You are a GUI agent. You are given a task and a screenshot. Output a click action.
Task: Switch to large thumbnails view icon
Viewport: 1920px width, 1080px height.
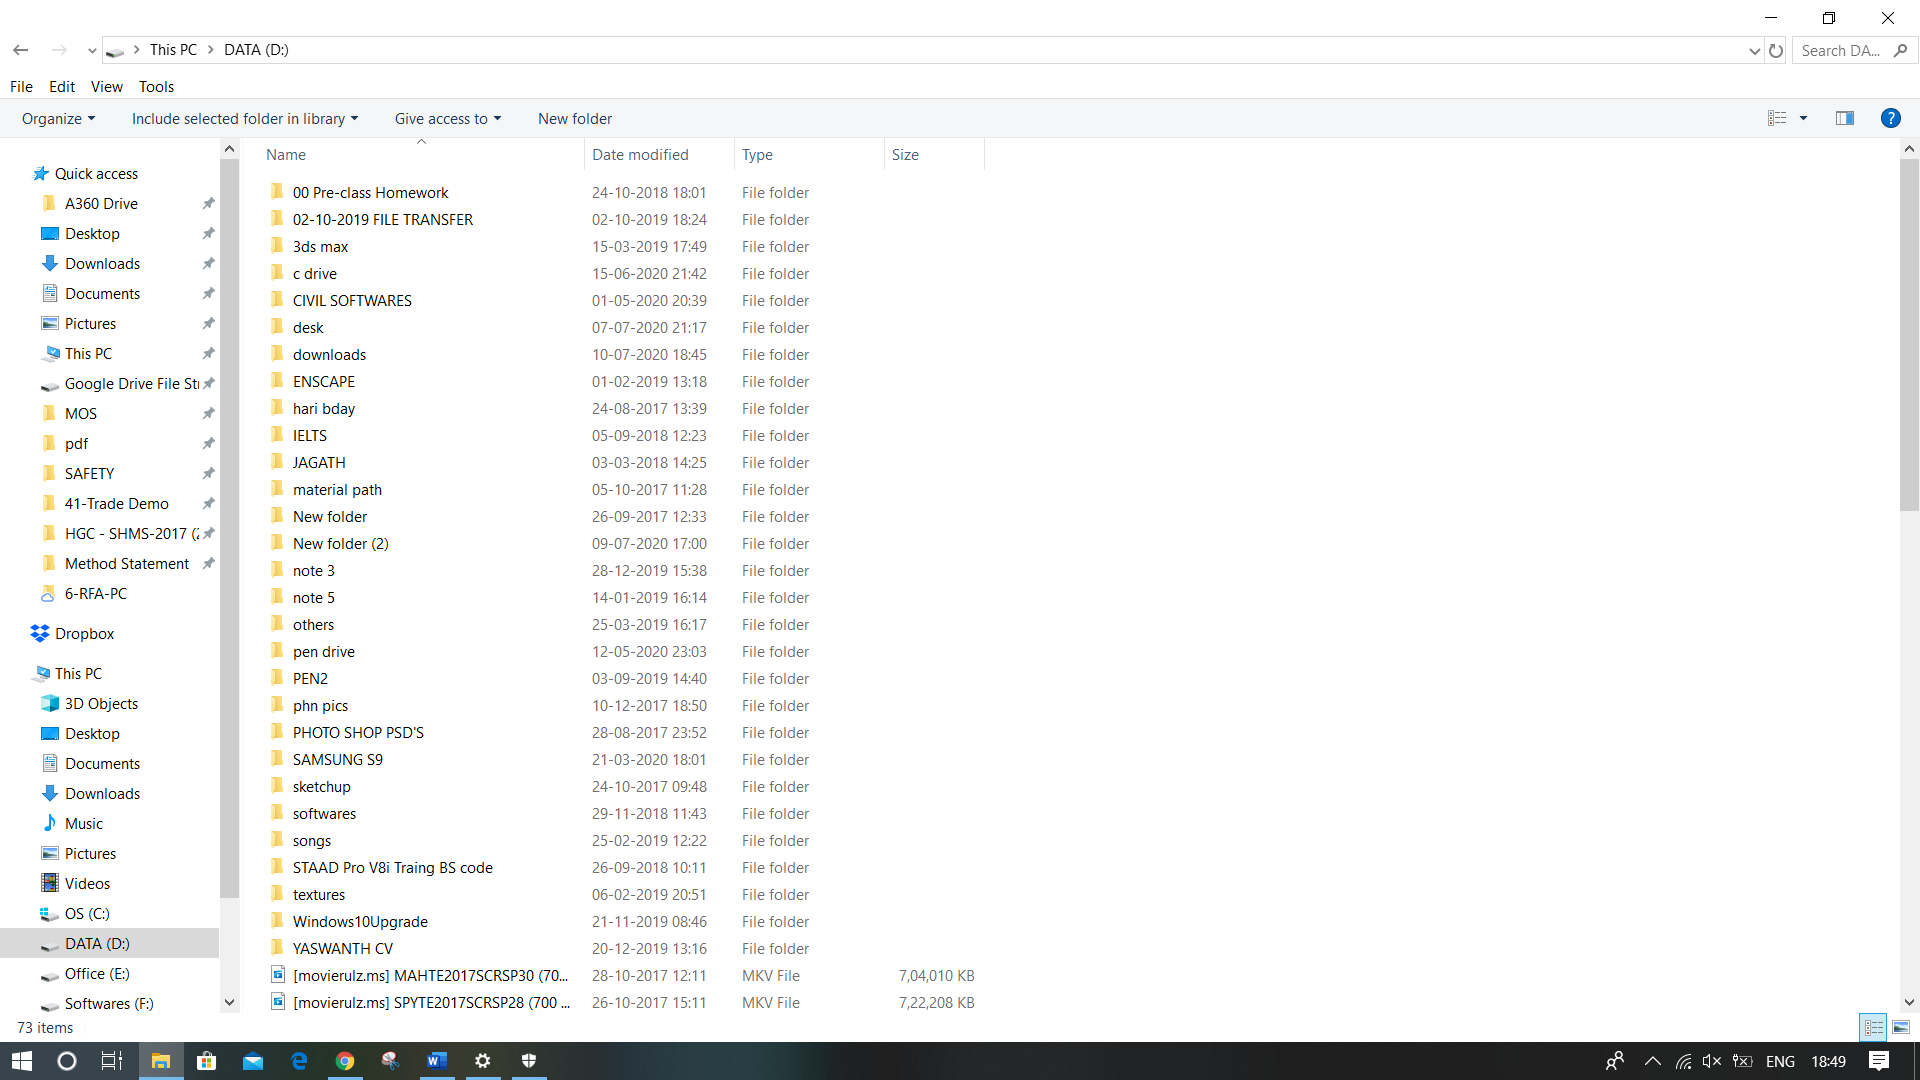(x=1901, y=1027)
